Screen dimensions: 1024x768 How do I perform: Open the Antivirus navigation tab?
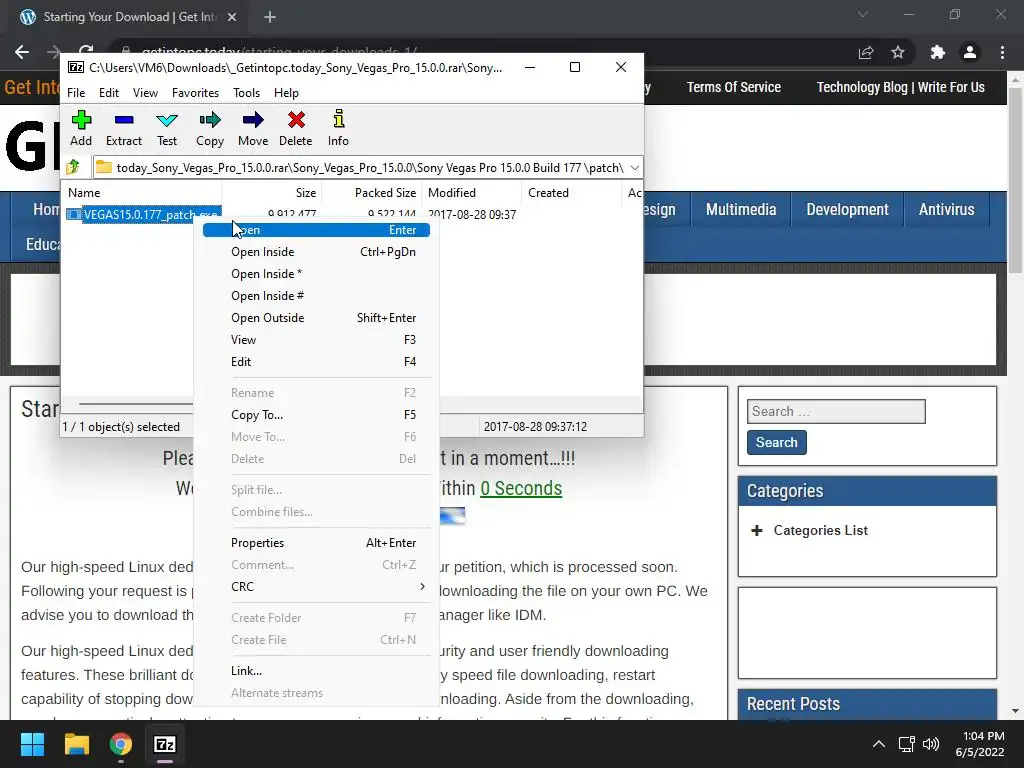coord(946,210)
